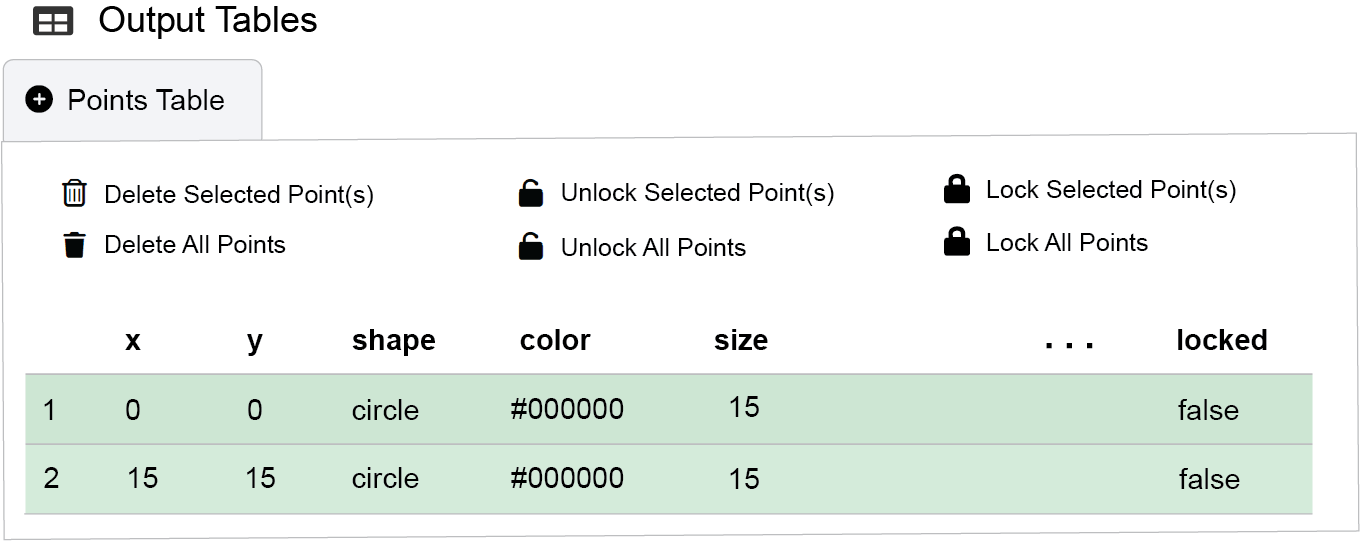
Task: Click the size value in row 2
Action: [744, 479]
